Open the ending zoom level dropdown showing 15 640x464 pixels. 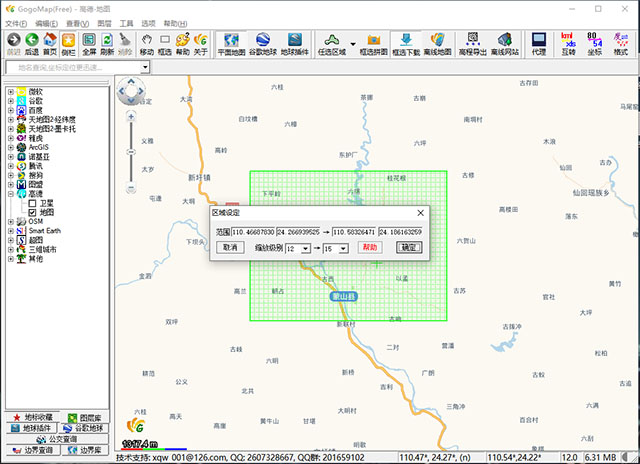[343, 248]
